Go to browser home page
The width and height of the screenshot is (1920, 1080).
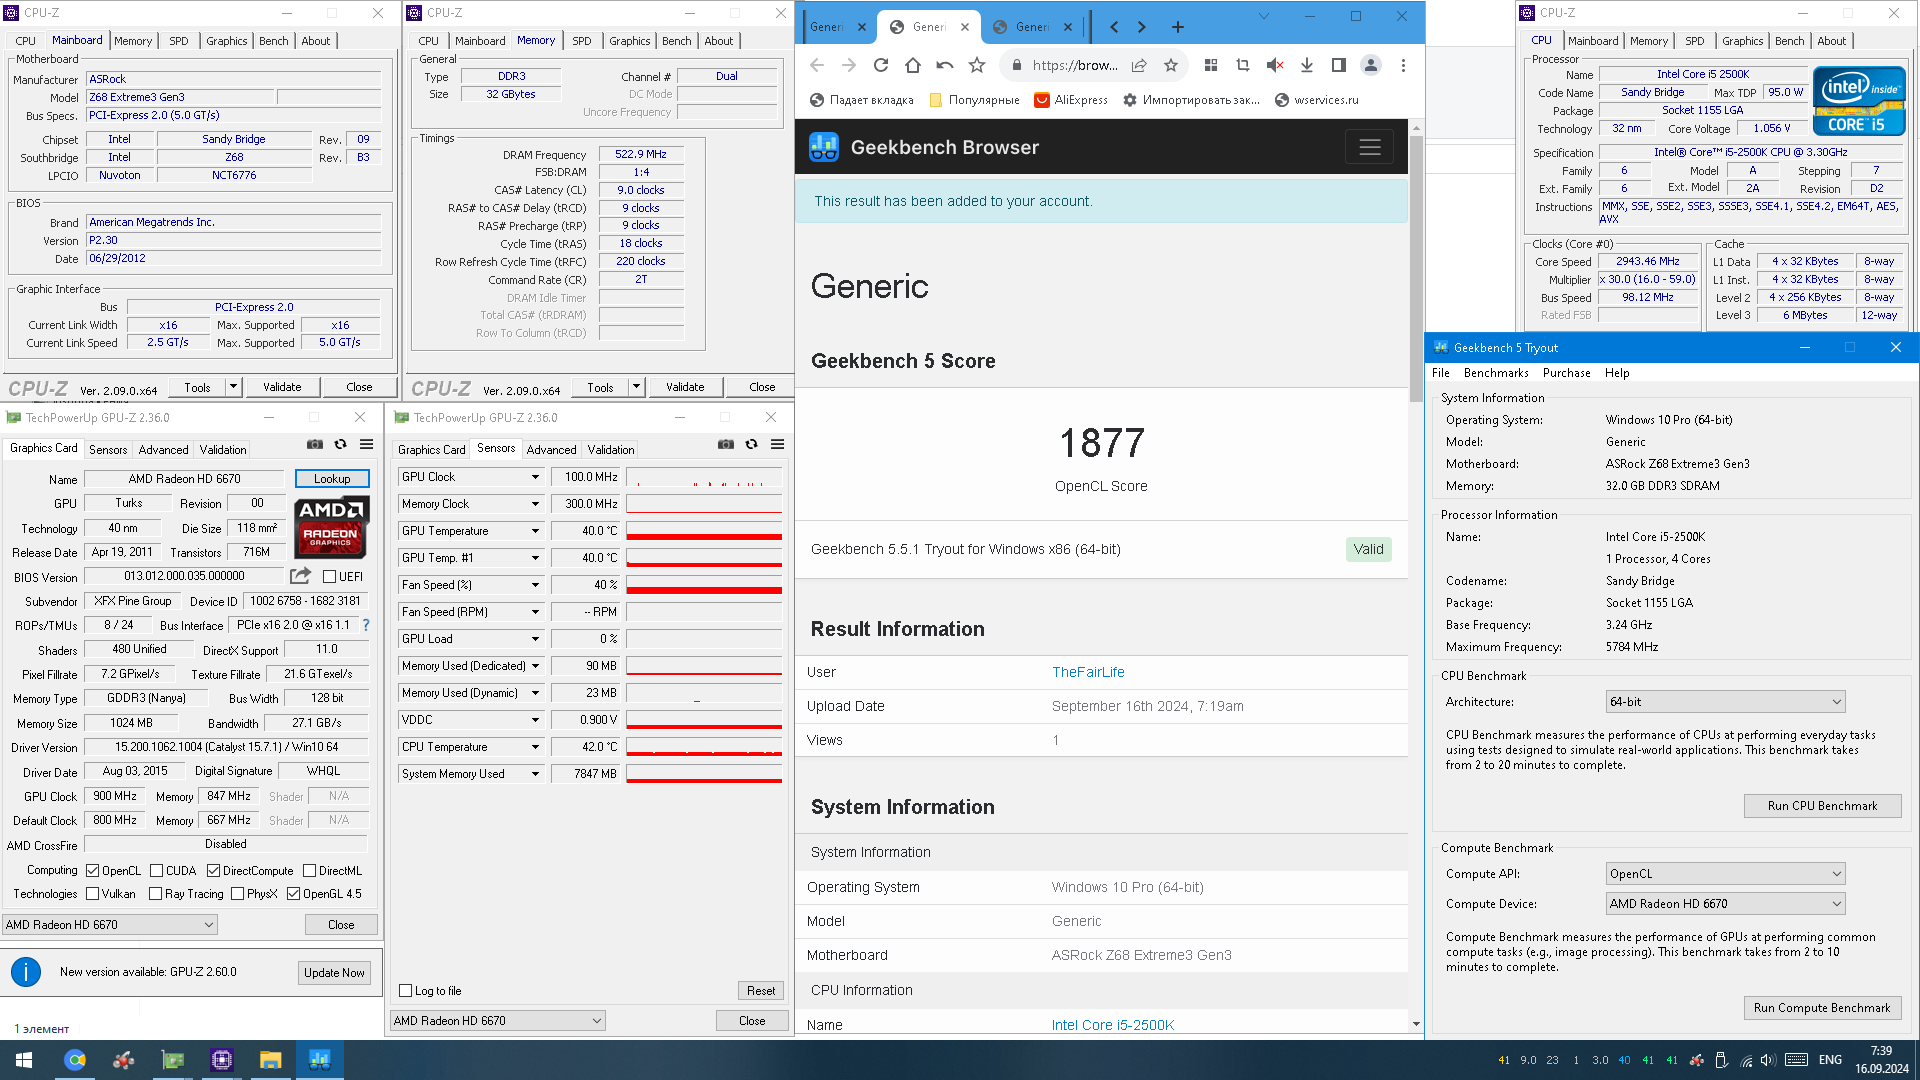click(x=913, y=65)
